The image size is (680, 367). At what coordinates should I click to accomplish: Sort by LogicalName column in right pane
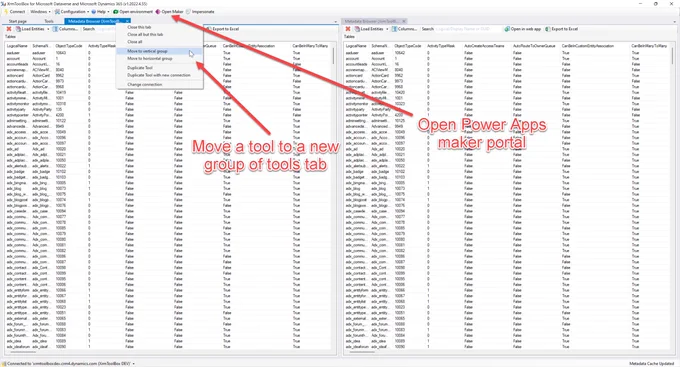[356, 46]
